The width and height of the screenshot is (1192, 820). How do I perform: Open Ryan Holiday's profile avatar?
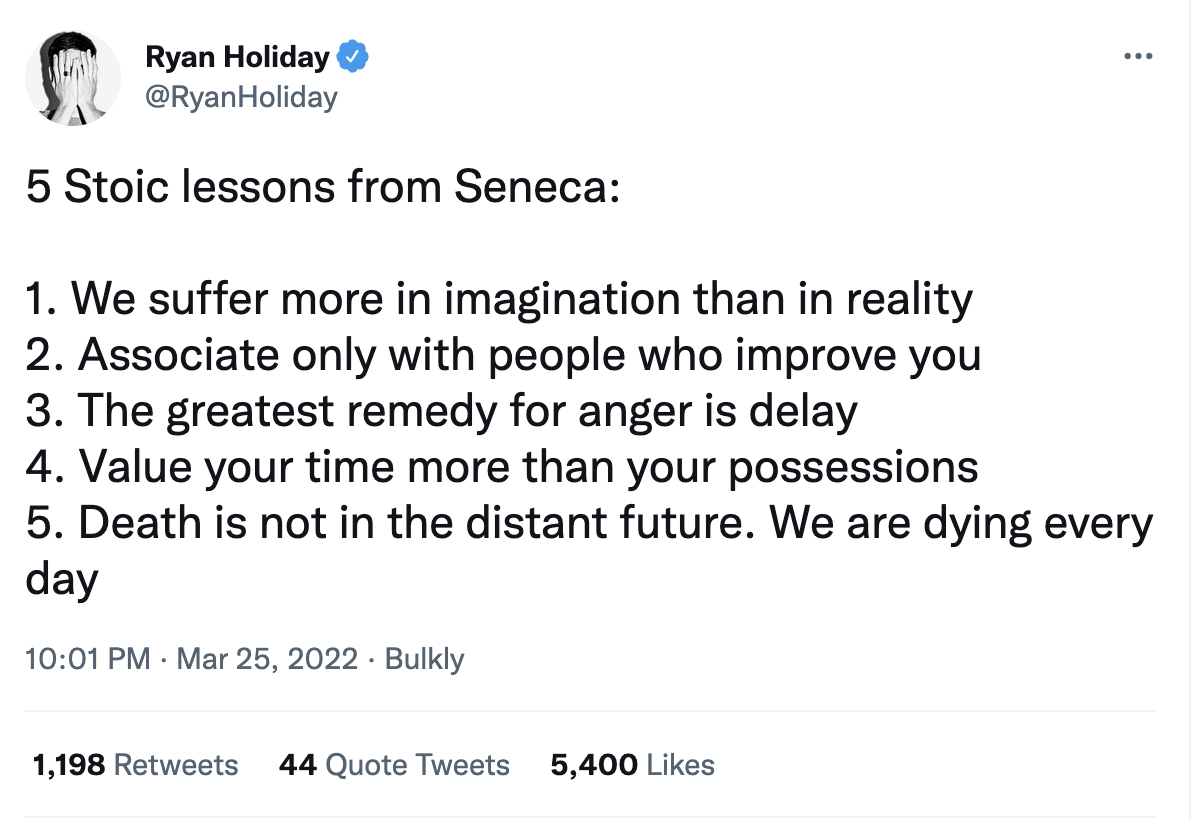pyautogui.click(x=73, y=78)
